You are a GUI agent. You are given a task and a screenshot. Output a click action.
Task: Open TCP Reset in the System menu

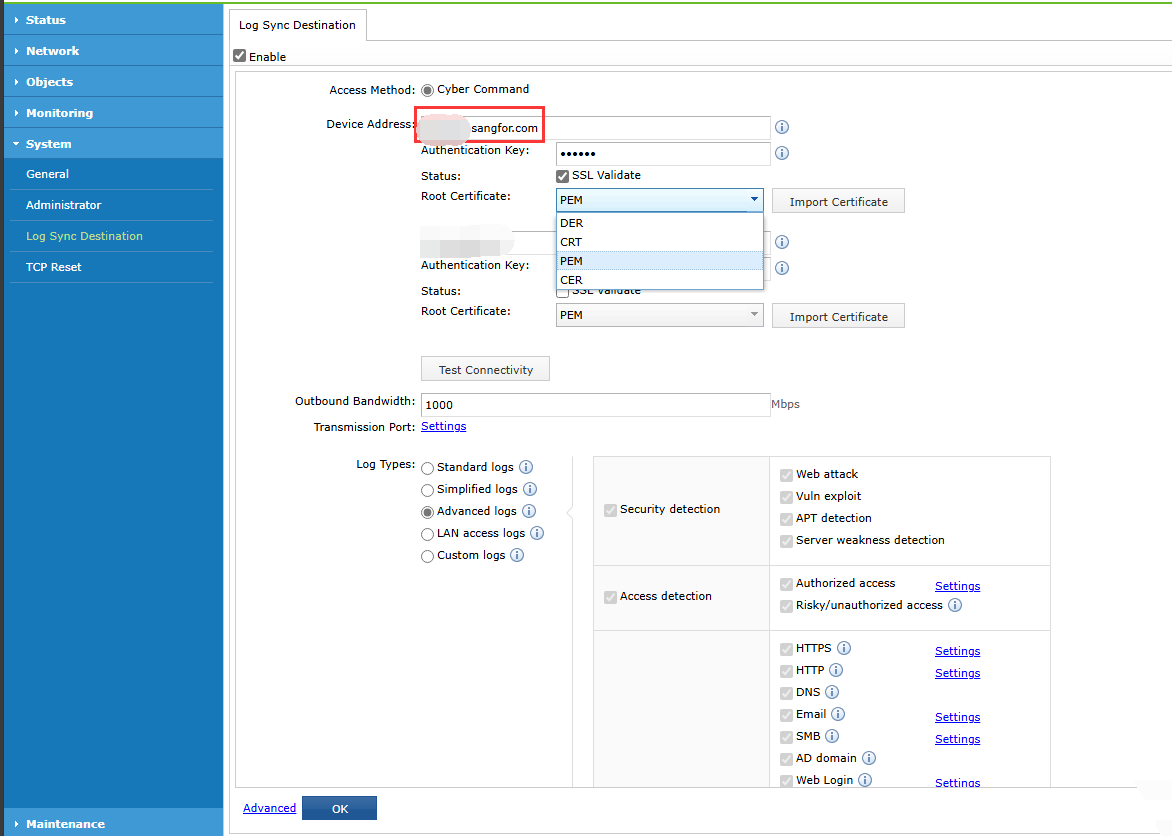pyautogui.click(x=54, y=267)
